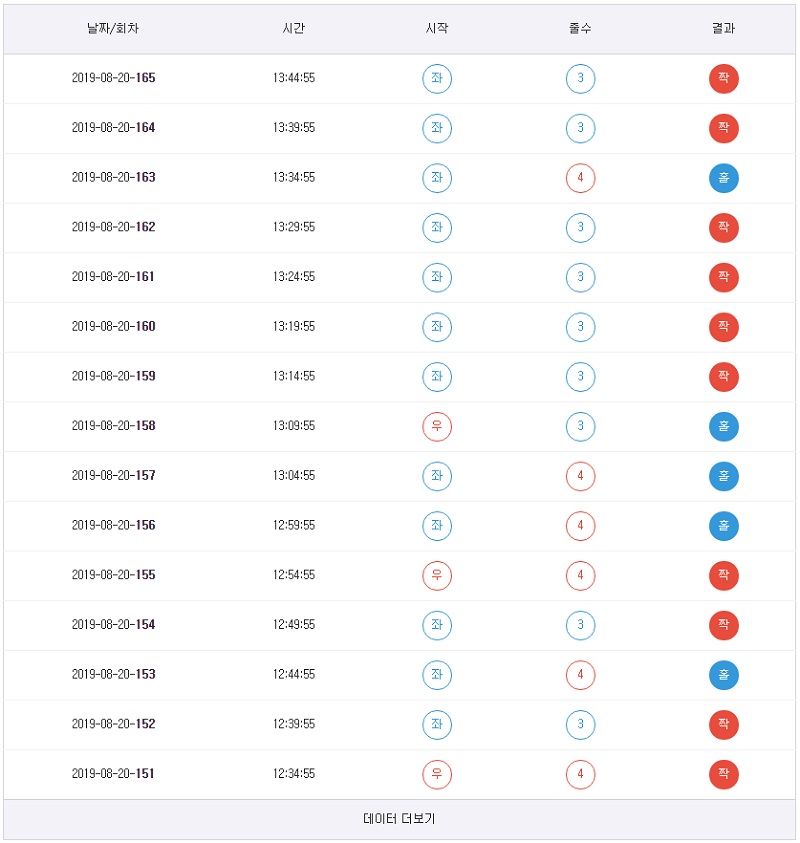The height and width of the screenshot is (843, 800).
Task: Open the 줄수 column header
Action: click(x=581, y=29)
